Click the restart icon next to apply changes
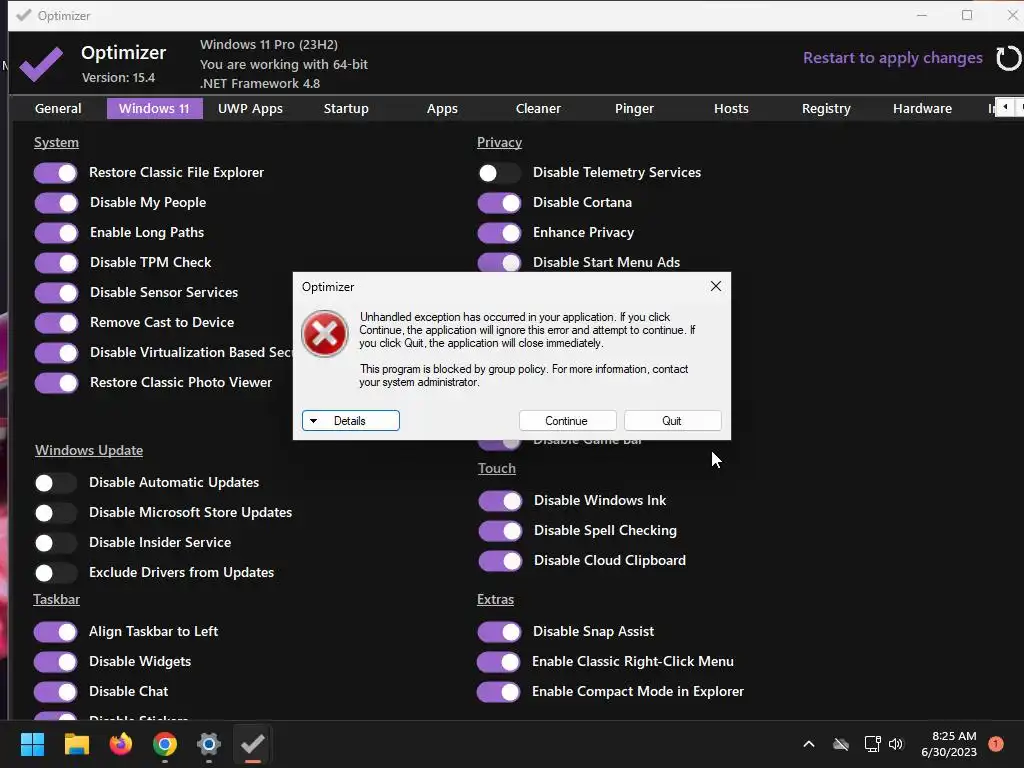 [x=1008, y=58]
